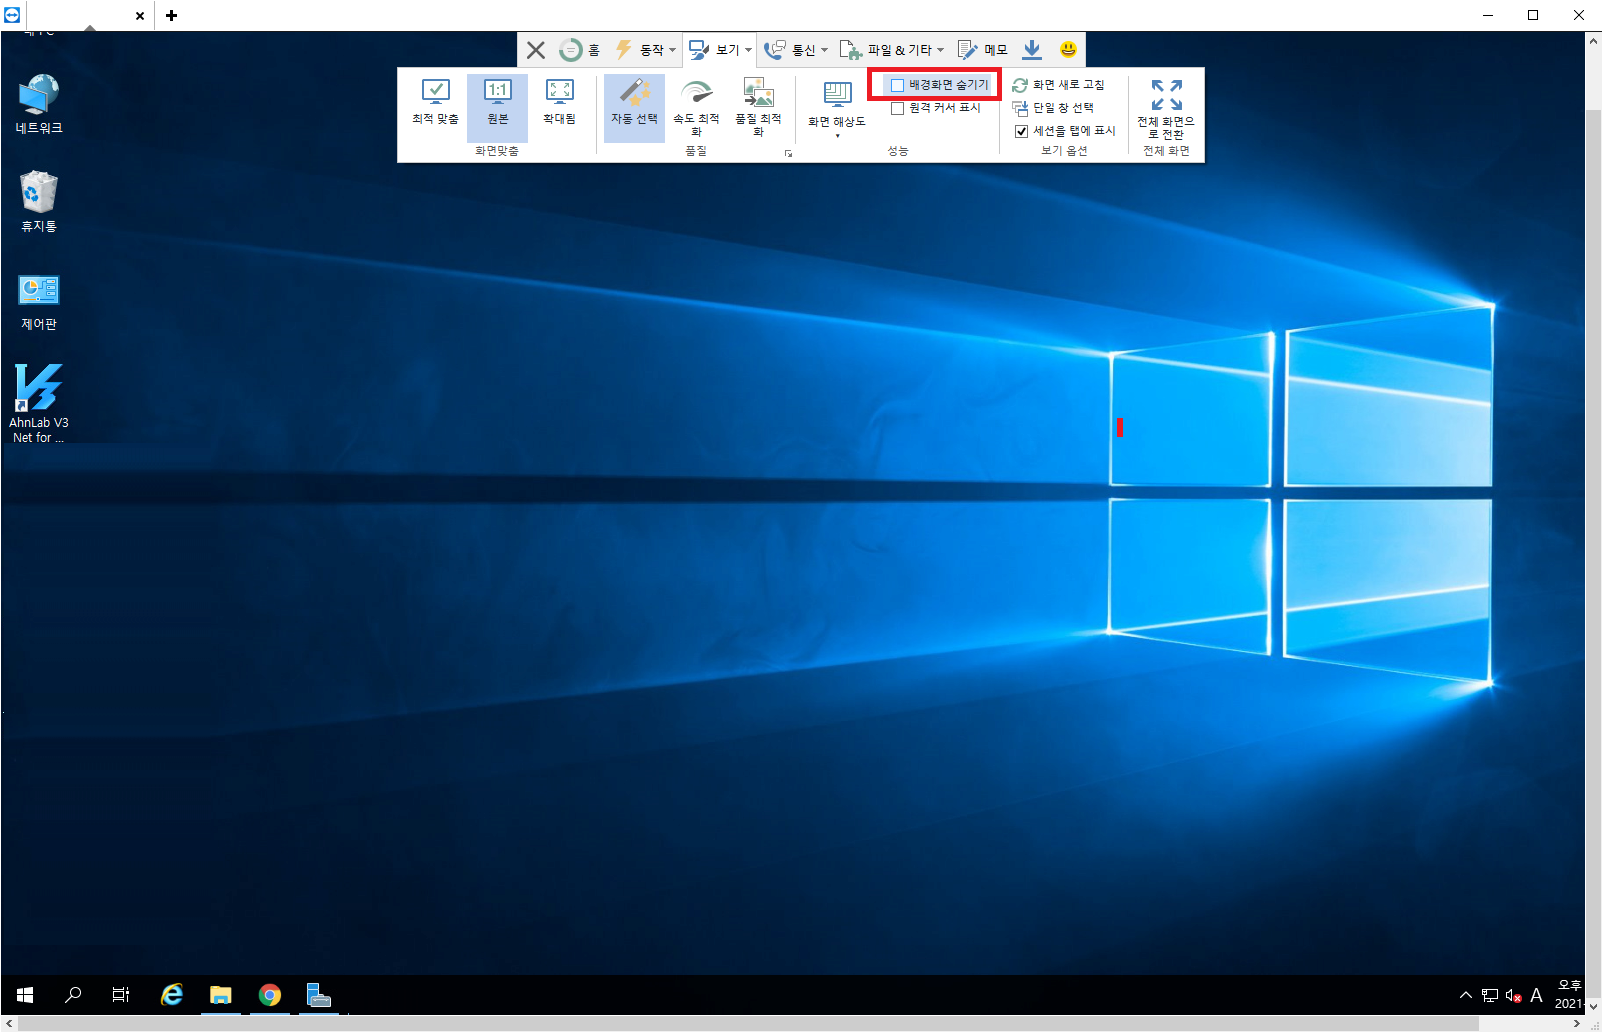Click the vertical scrollbar down arrow
Screen dimensions: 1603x1033
pos(1593,1007)
